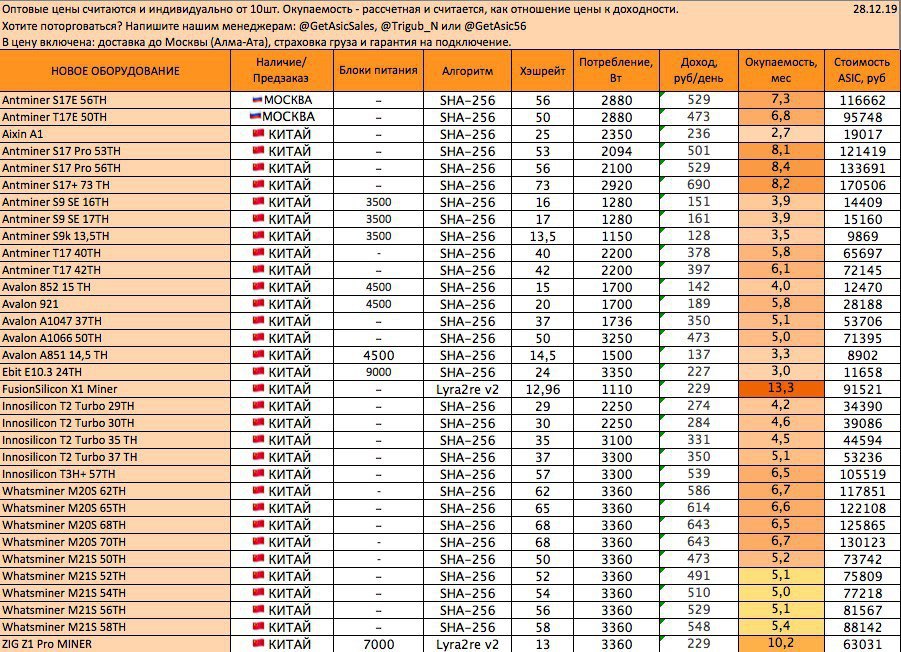The width and height of the screenshot is (901, 652).
Task: Select the Antminer S9k 13,5TH name cell
Action: (x=115, y=236)
